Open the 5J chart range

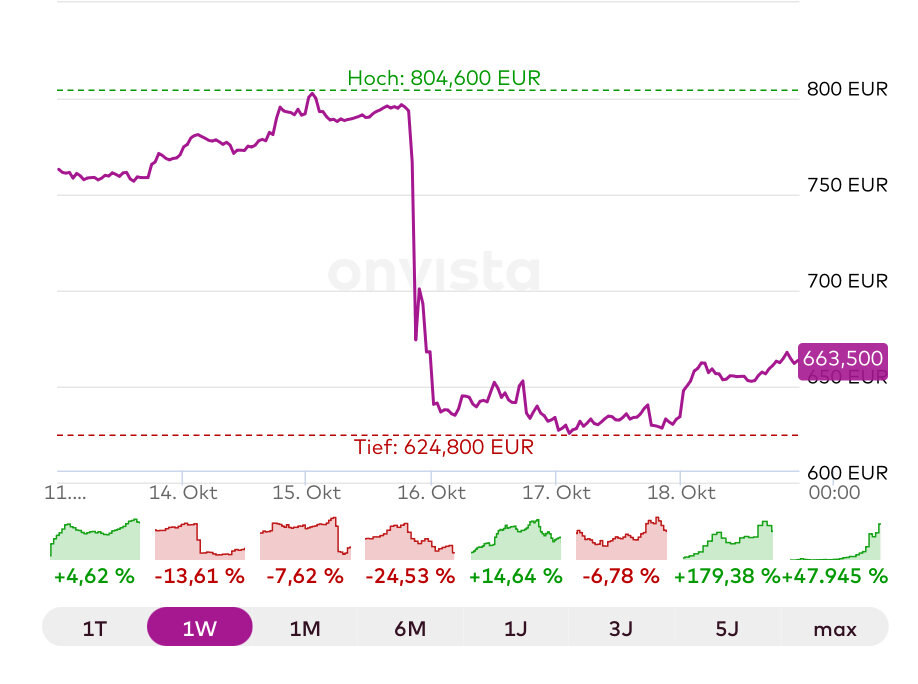pos(727,628)
